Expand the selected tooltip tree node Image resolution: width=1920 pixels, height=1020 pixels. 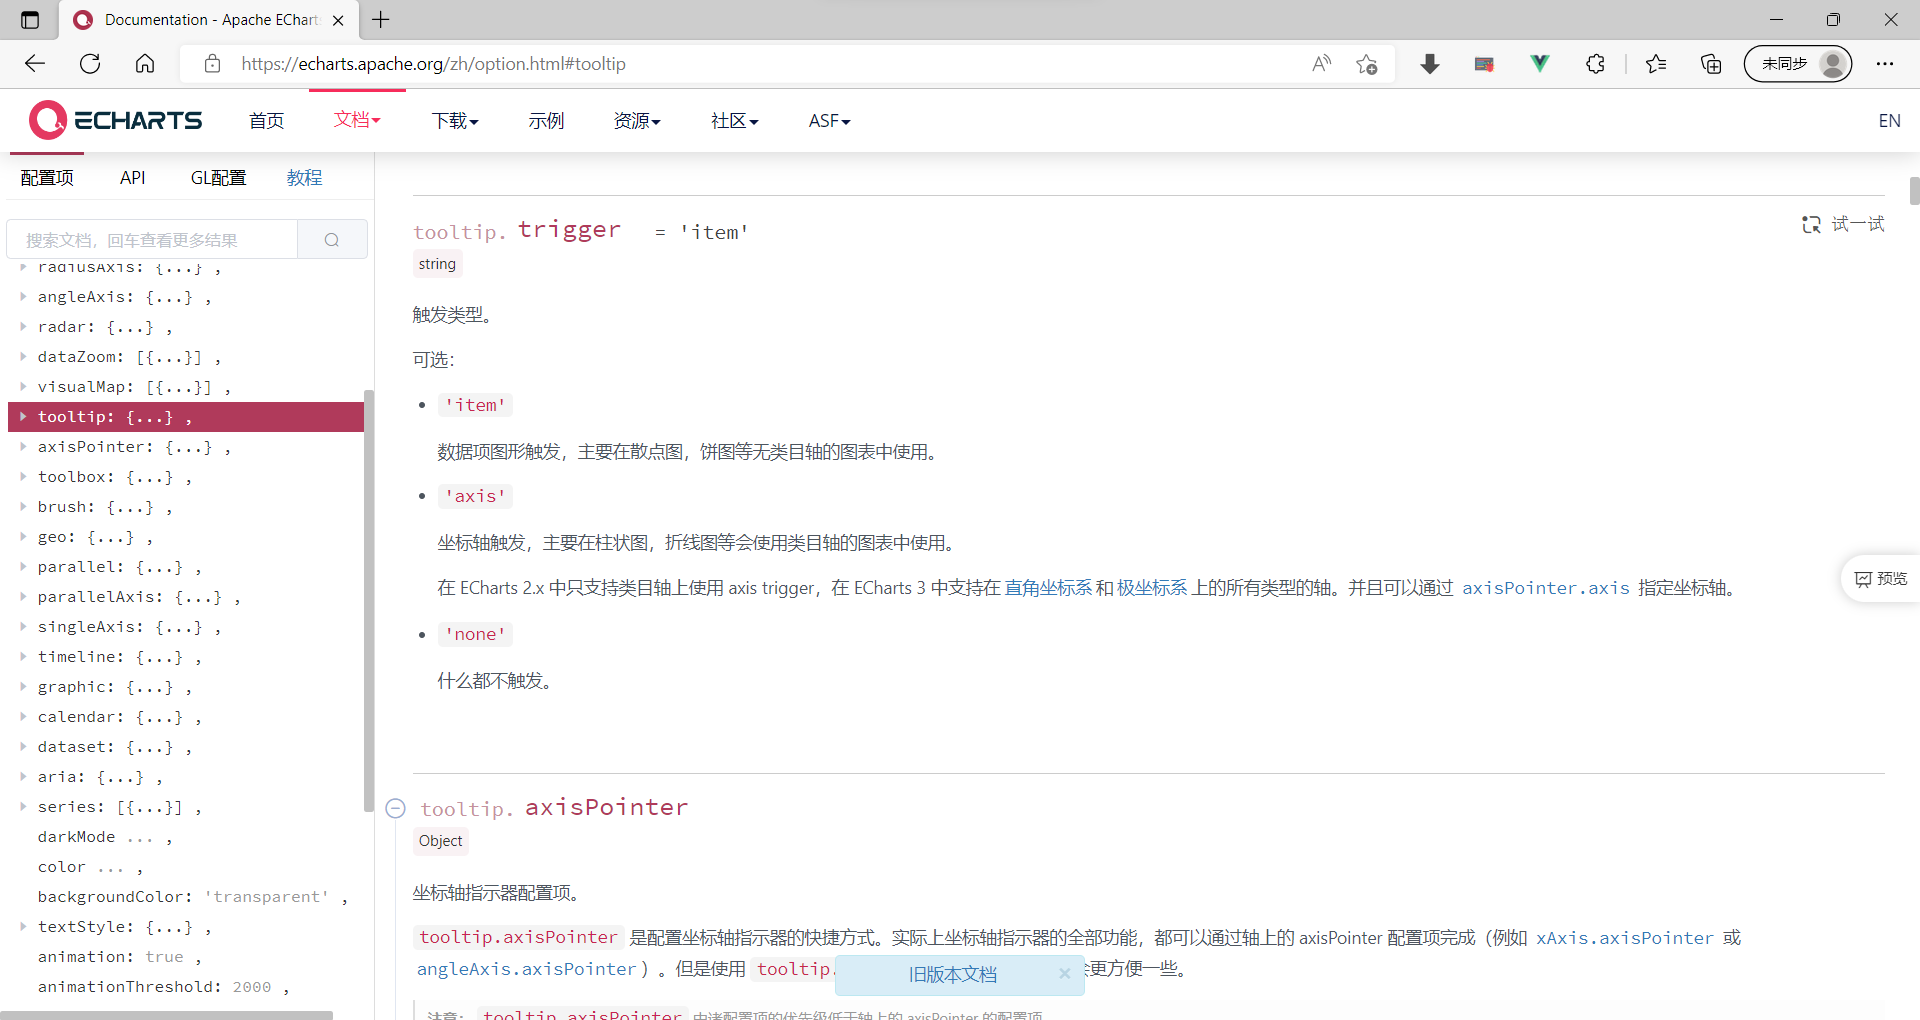point(23,416)
